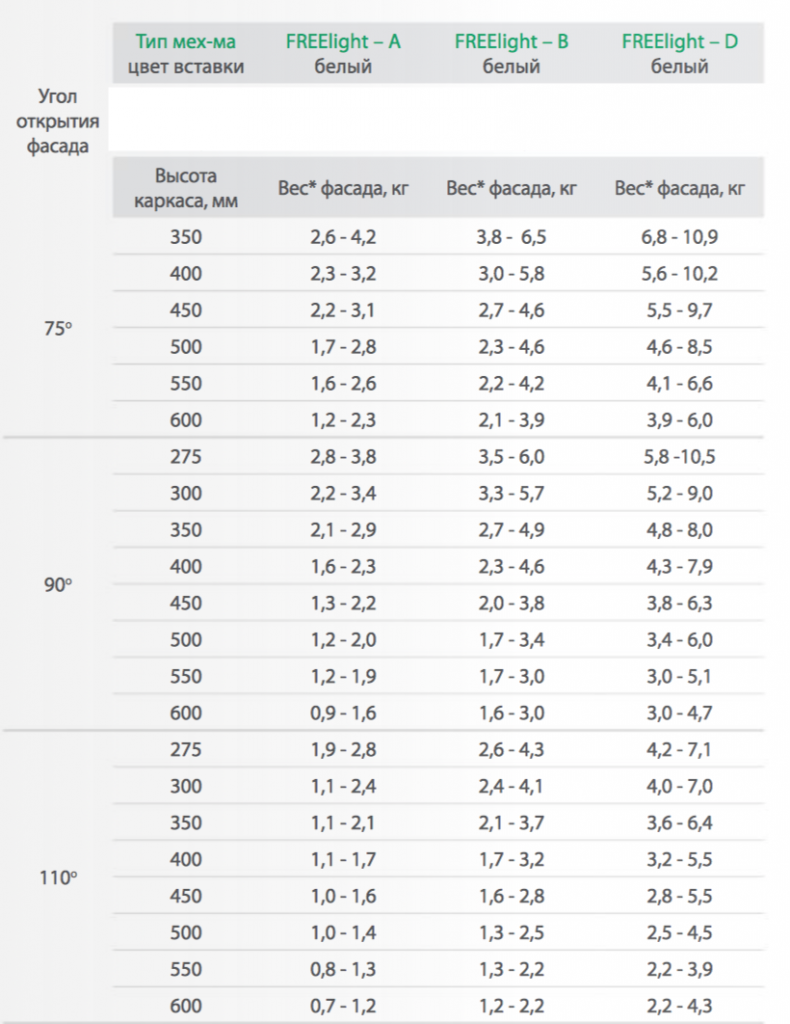Click the value 2,0 - 3,8 cell
Viewport: 790px width, 1024px height.
tap(511, 603)
